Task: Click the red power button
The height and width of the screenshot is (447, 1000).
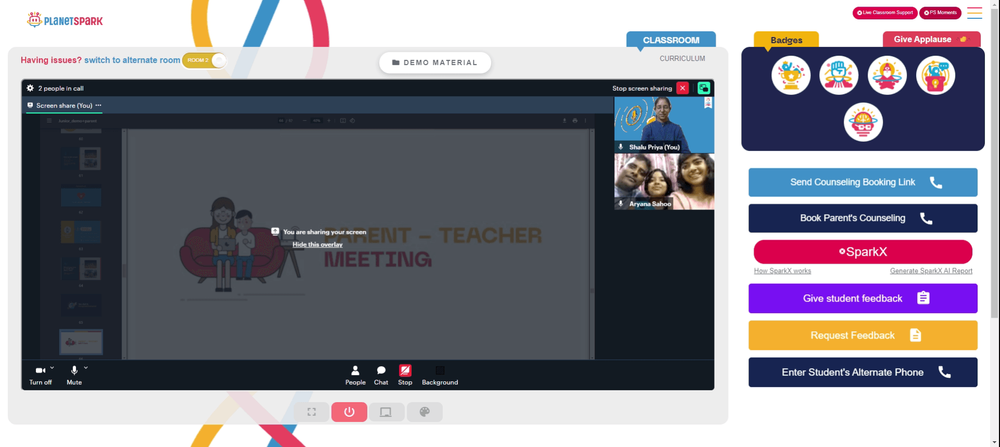Action: (x=349, y=412)
